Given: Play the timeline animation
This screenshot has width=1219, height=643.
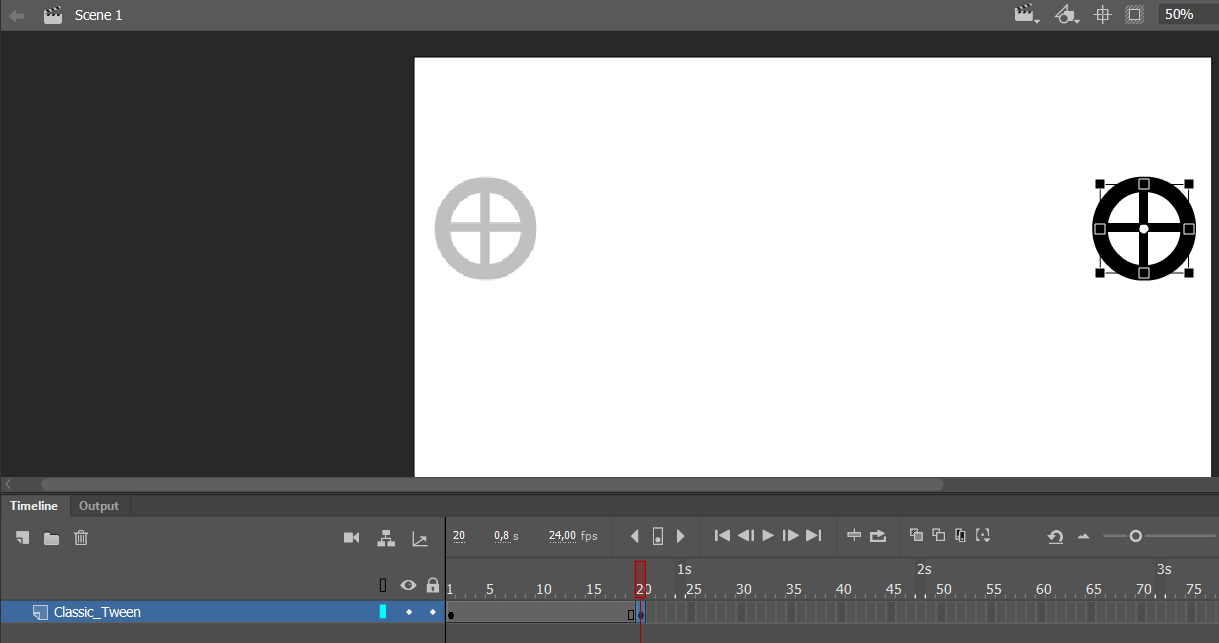Looking at the screenshot, I should tap(768, 536).
